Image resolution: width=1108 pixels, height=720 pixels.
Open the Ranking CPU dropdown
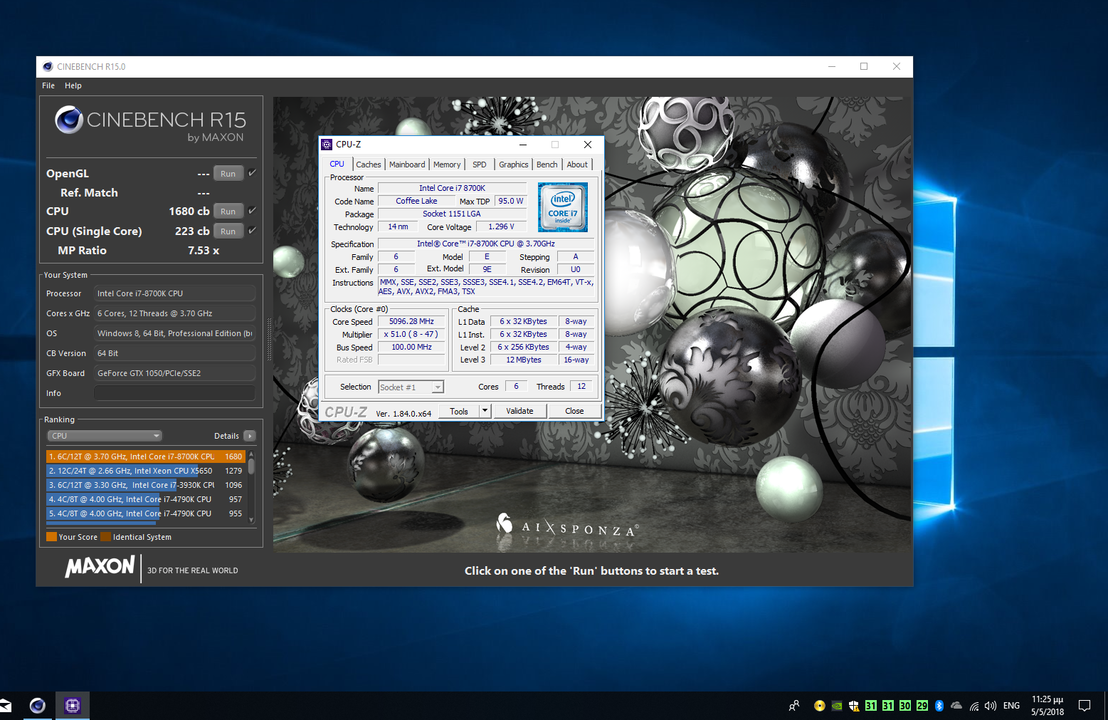click(x=104, y=436)
